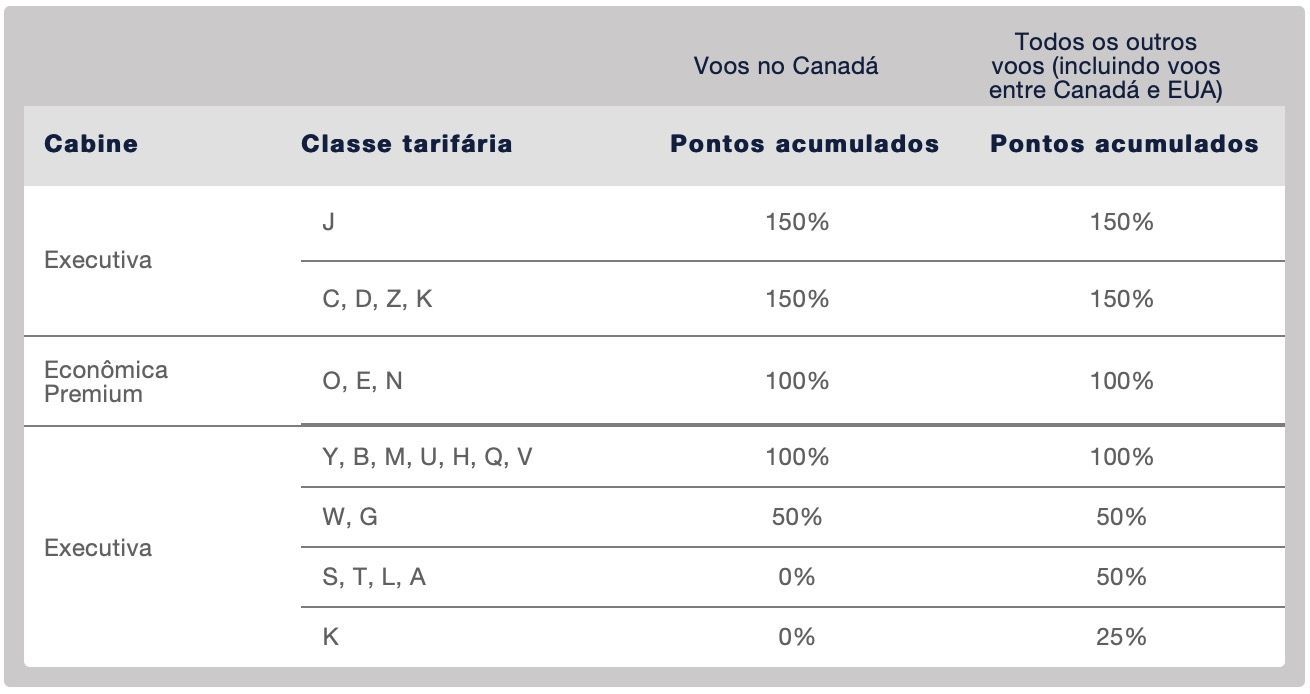The image size is (1310, 694).
Task: Click the 100% other-flights value for O, E, N
Action: click(x=1122, y=381)
